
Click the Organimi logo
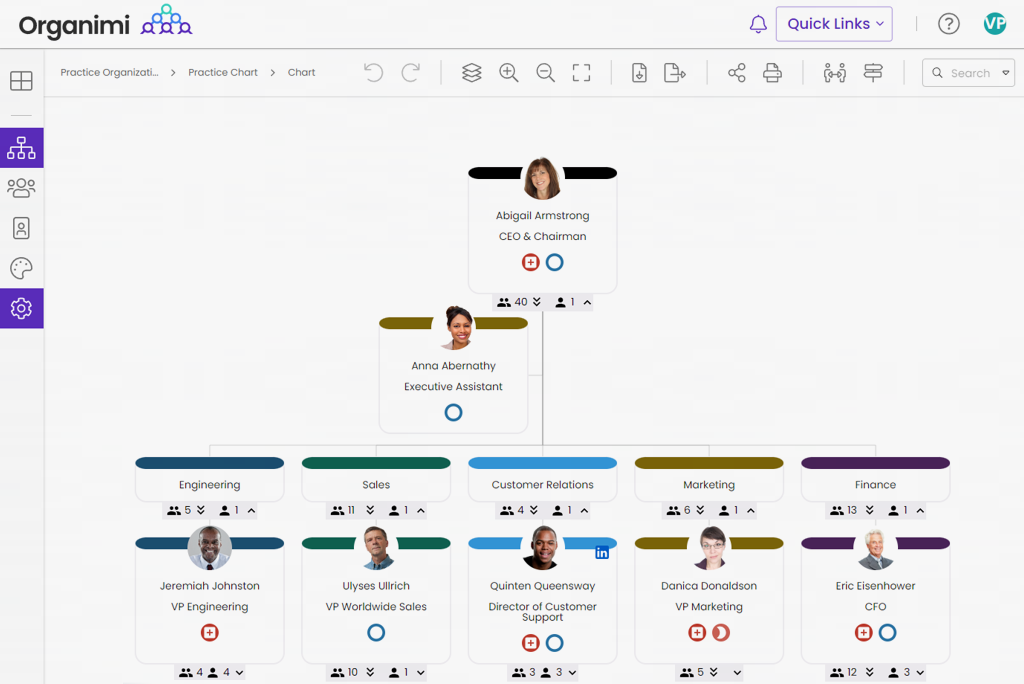point(105,24)
